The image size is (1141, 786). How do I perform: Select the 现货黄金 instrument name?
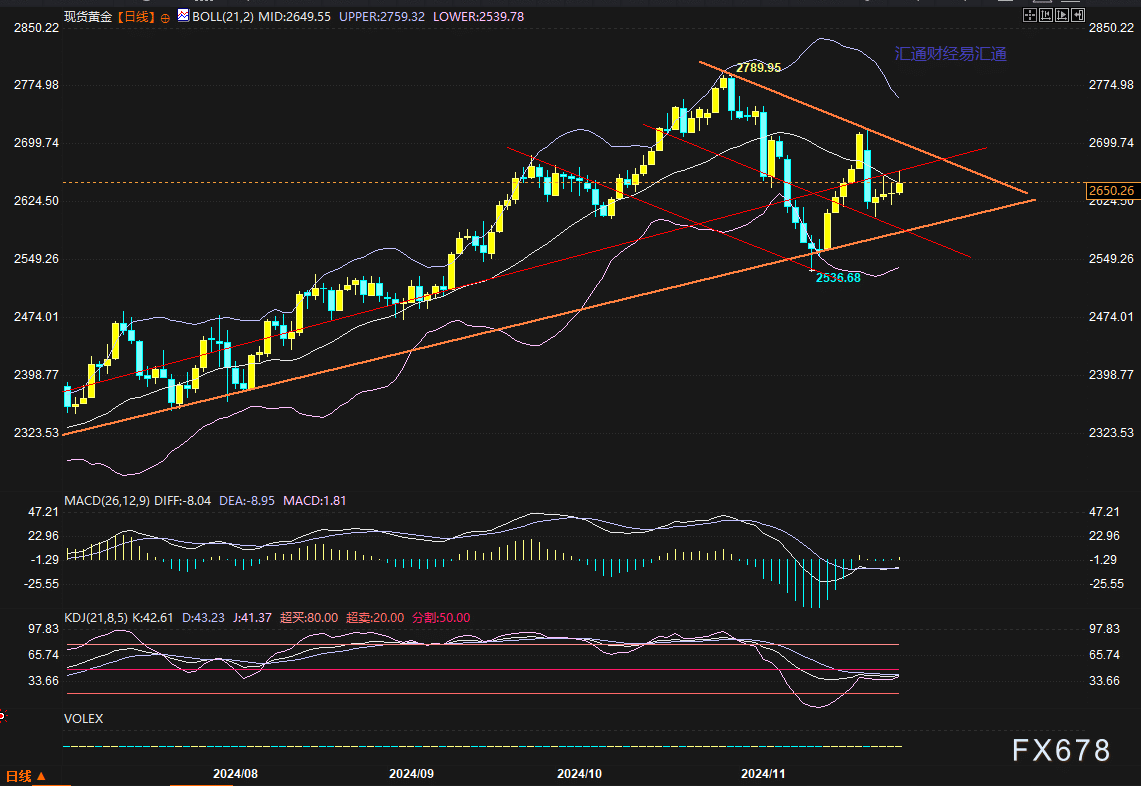tap(88, 16)
